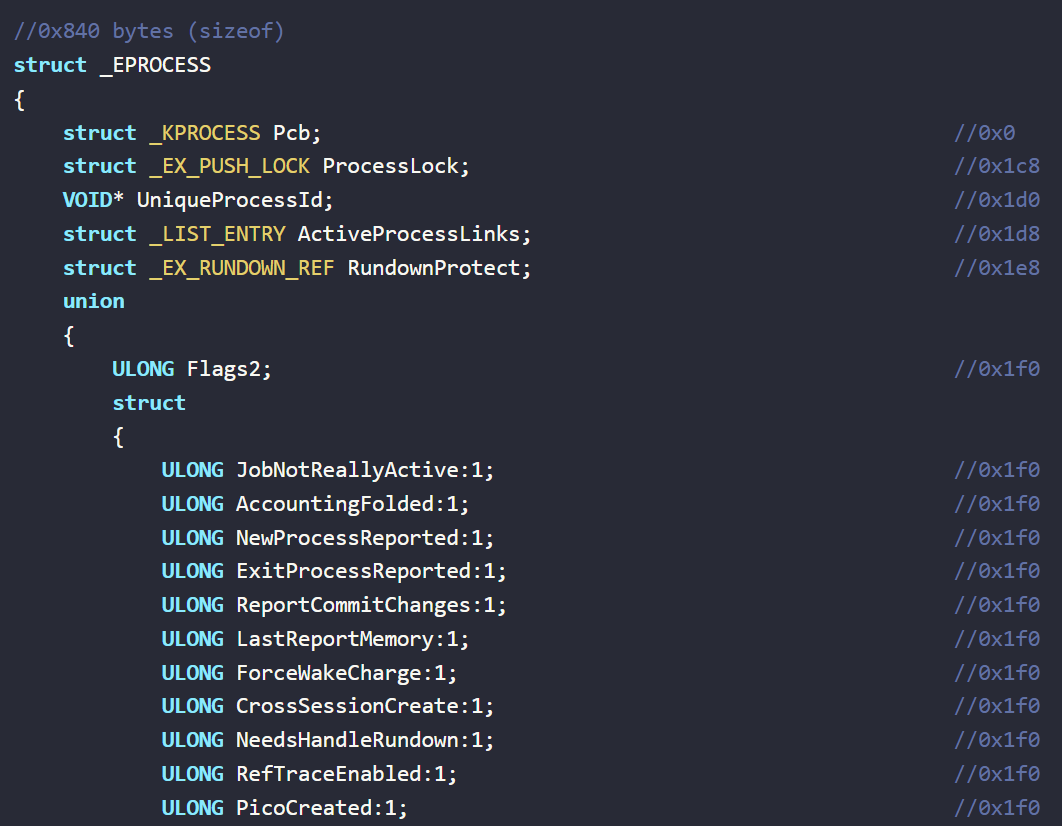Click the //0x0 offset comment
Viewport: 1062px width, 826px height.
tap(985, 133)
